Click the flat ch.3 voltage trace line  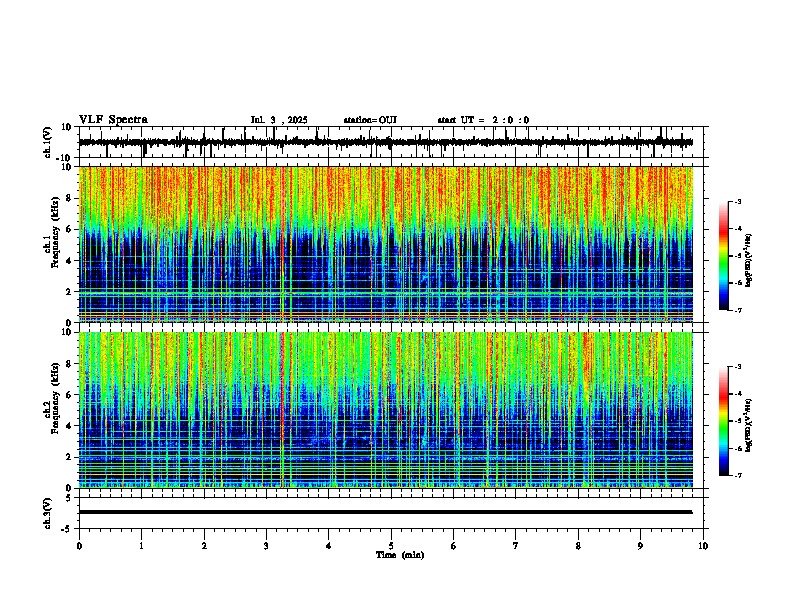386,512
